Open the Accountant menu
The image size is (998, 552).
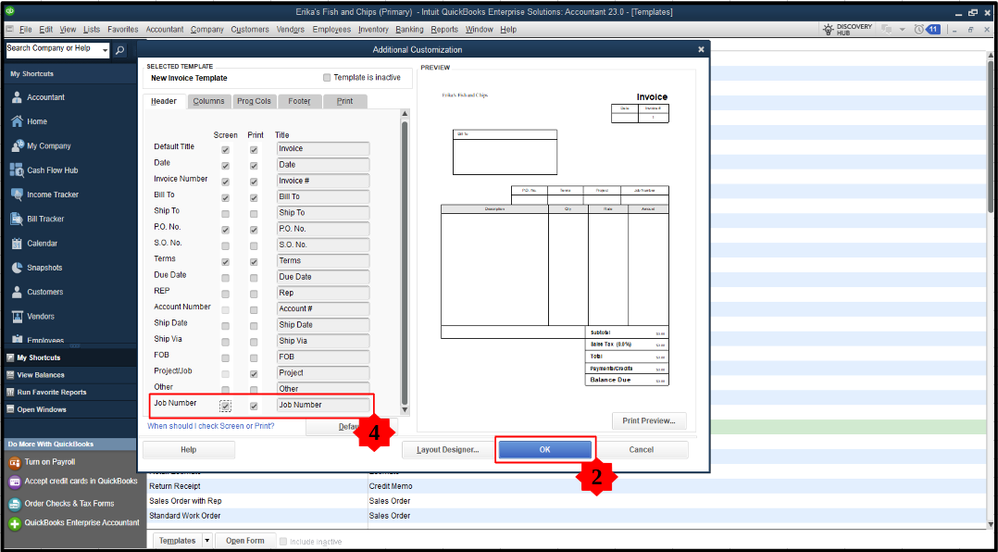coord(164,29)
